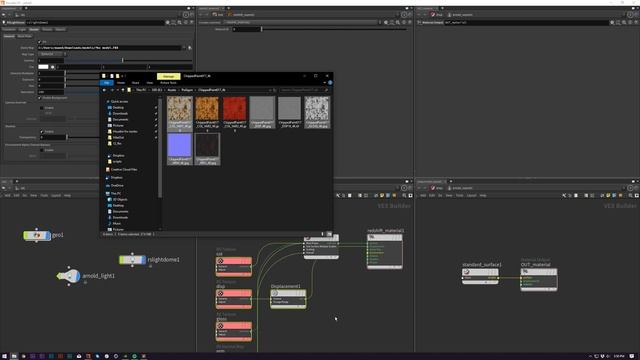The height and width of the screenshot is (360, 640).
Task: Click the gear icon in the RSLightDome parameter header
Action: (168, 22)
